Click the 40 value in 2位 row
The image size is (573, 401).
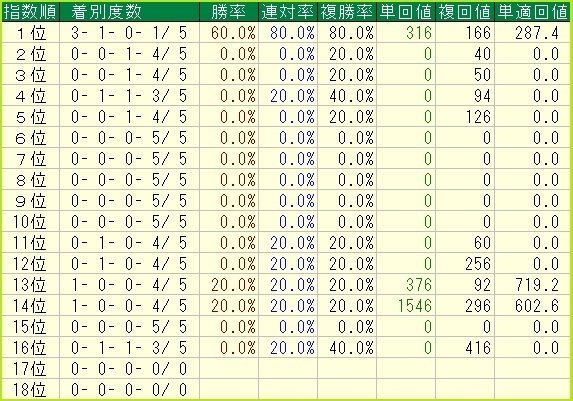tap(482, 54)
